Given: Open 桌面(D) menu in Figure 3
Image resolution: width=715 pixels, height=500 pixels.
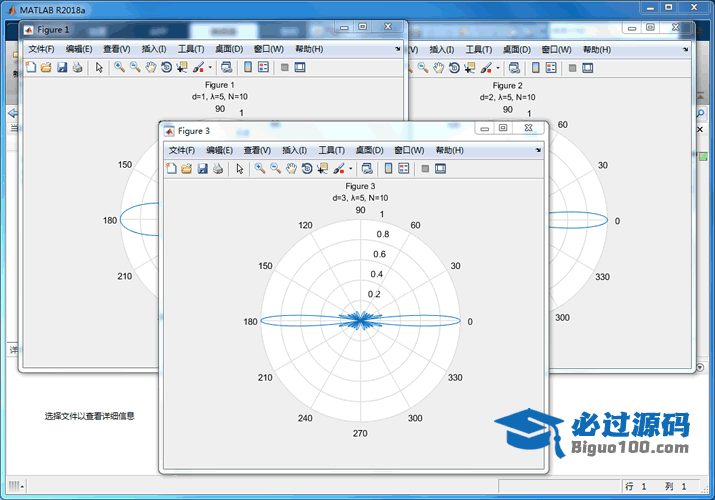Looking at the screenshot, I should point(369,150).
